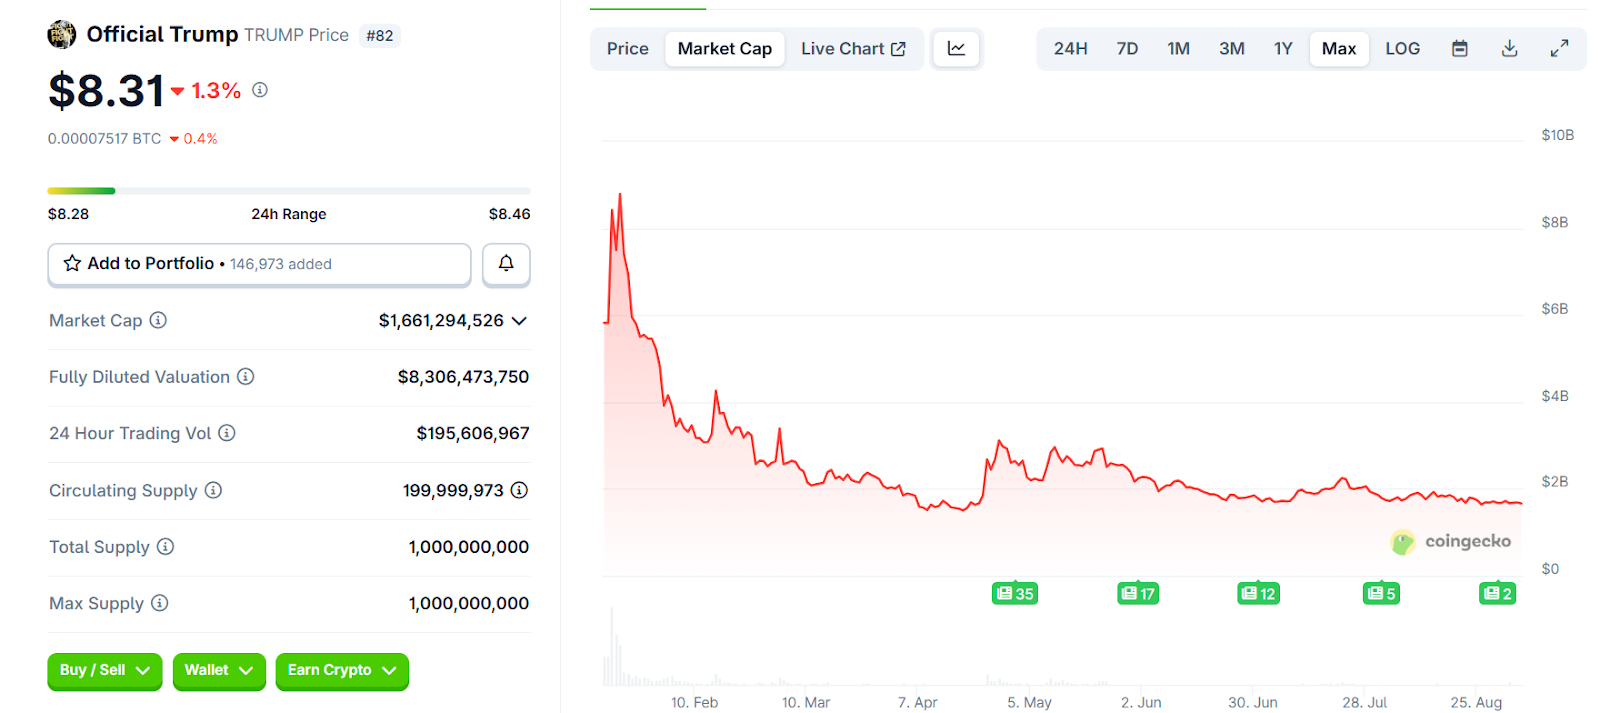Image resolution: width=1600 pixels, height=713 pixels.
Task: Expand chart to fullscreen
Action: 1559,49
